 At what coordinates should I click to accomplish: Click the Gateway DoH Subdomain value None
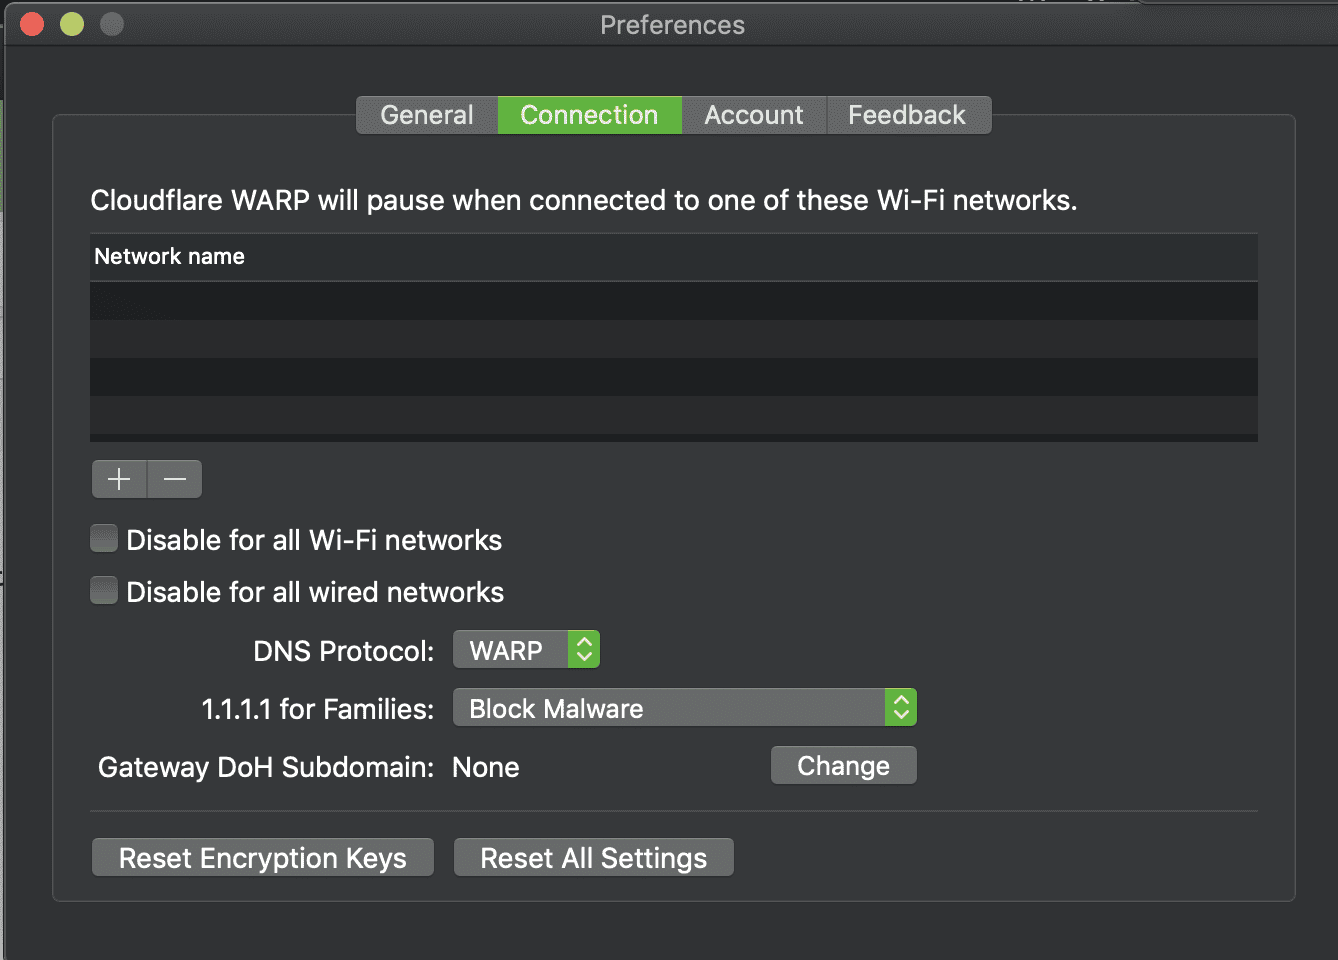[x=486, y=767]
